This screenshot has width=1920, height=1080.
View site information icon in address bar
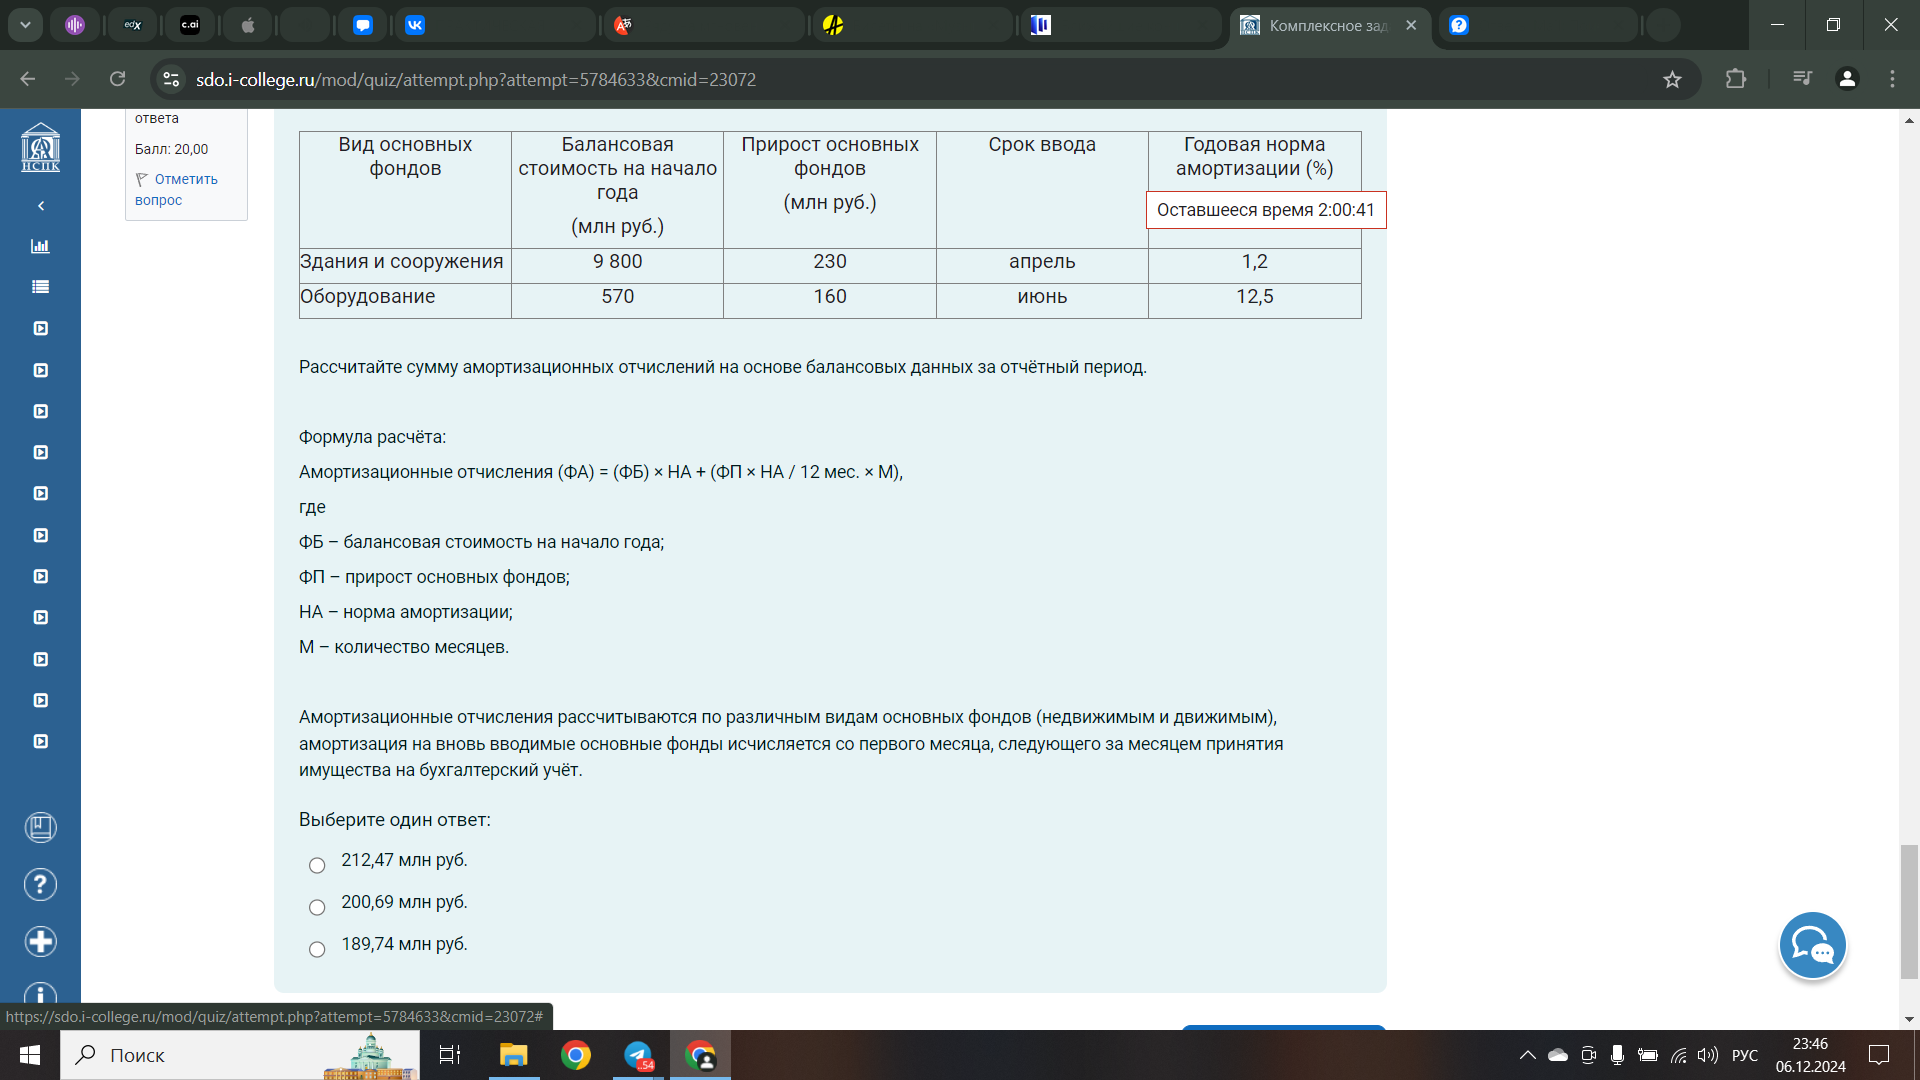tap(172, 79)
